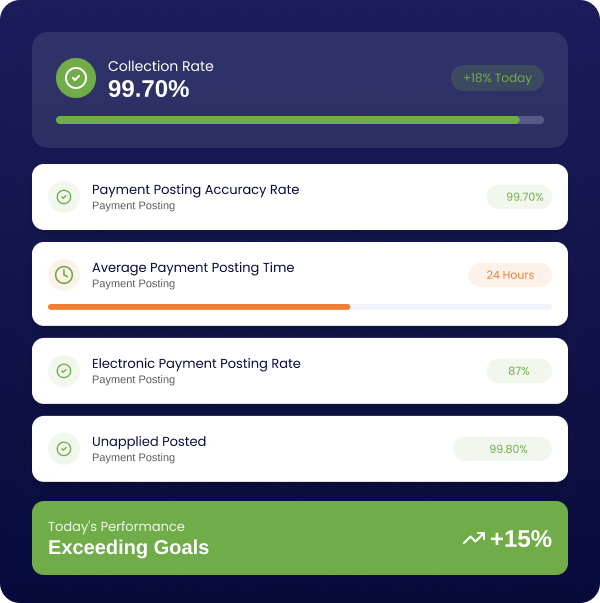Viewport: 600px width, 603px height.
Task: Open the Payment Posting Accuracy Rate title
Action: (x=195, y=189)
